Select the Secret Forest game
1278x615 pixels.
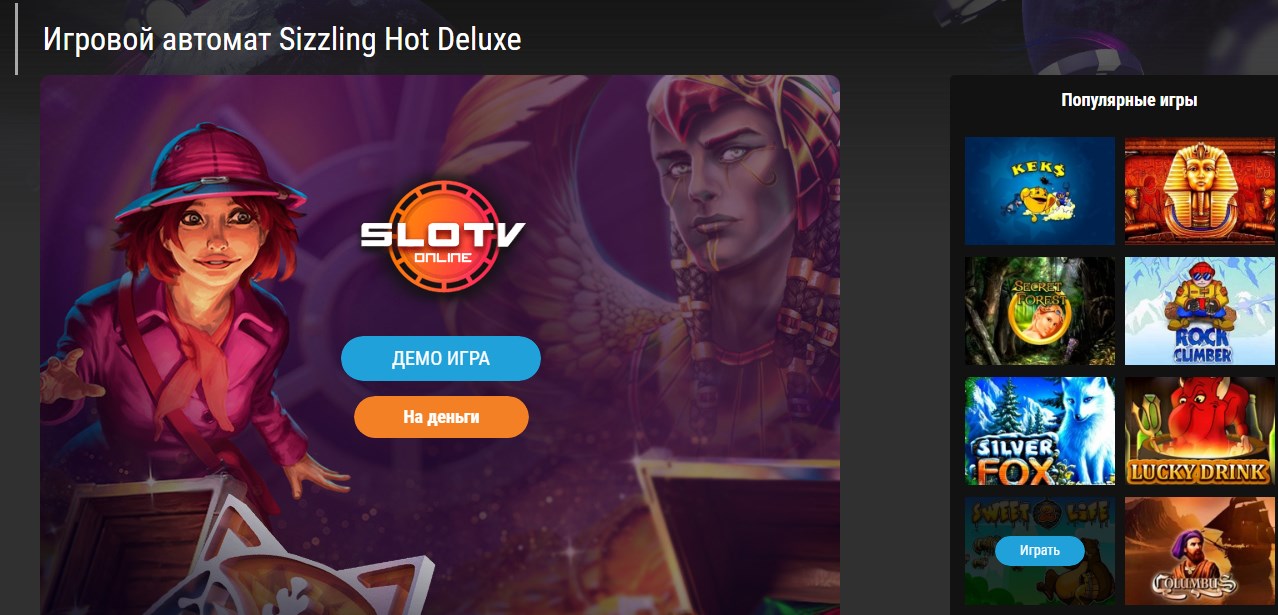(x=1040, y=311)
